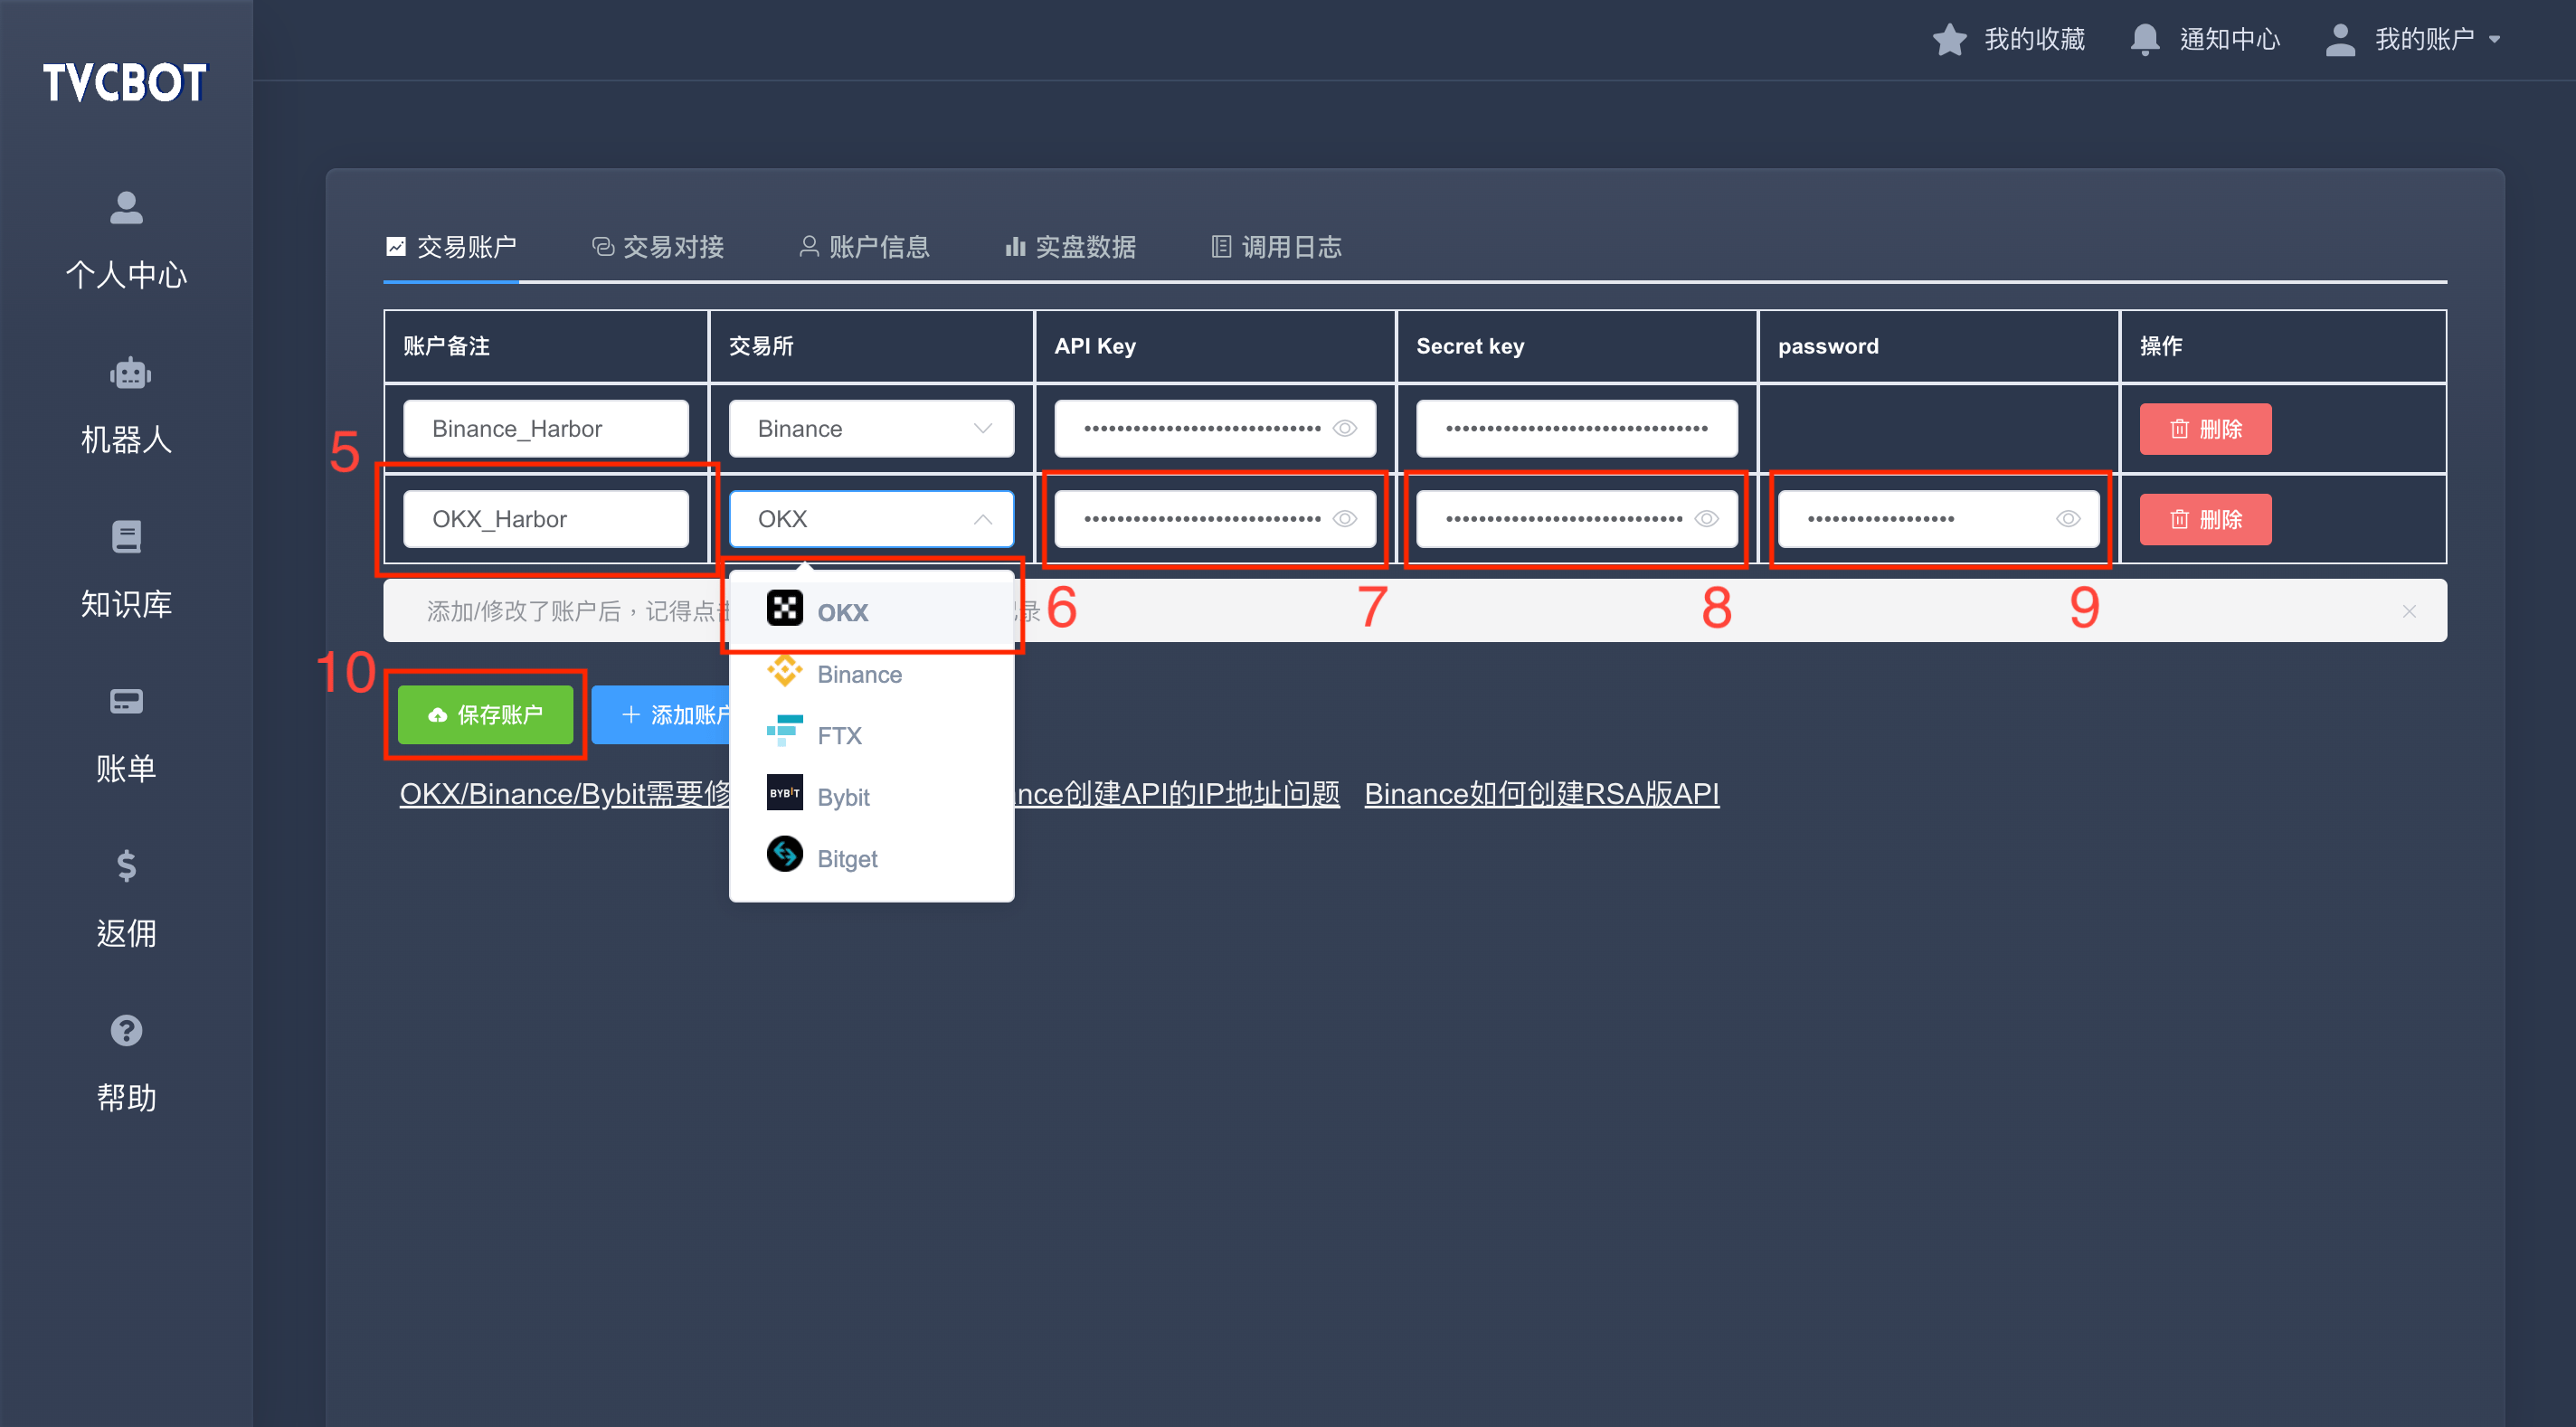Click the 我的收藏 text link
2576x1427 pixels.
click(x=2034, y=40)
